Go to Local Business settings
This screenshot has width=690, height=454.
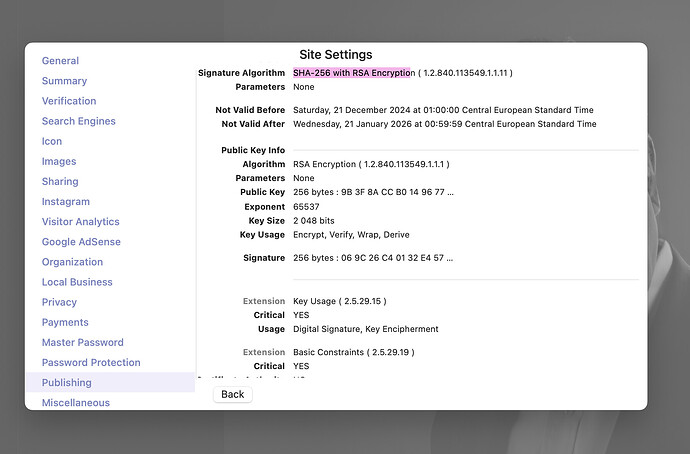[x=77, y=282]
